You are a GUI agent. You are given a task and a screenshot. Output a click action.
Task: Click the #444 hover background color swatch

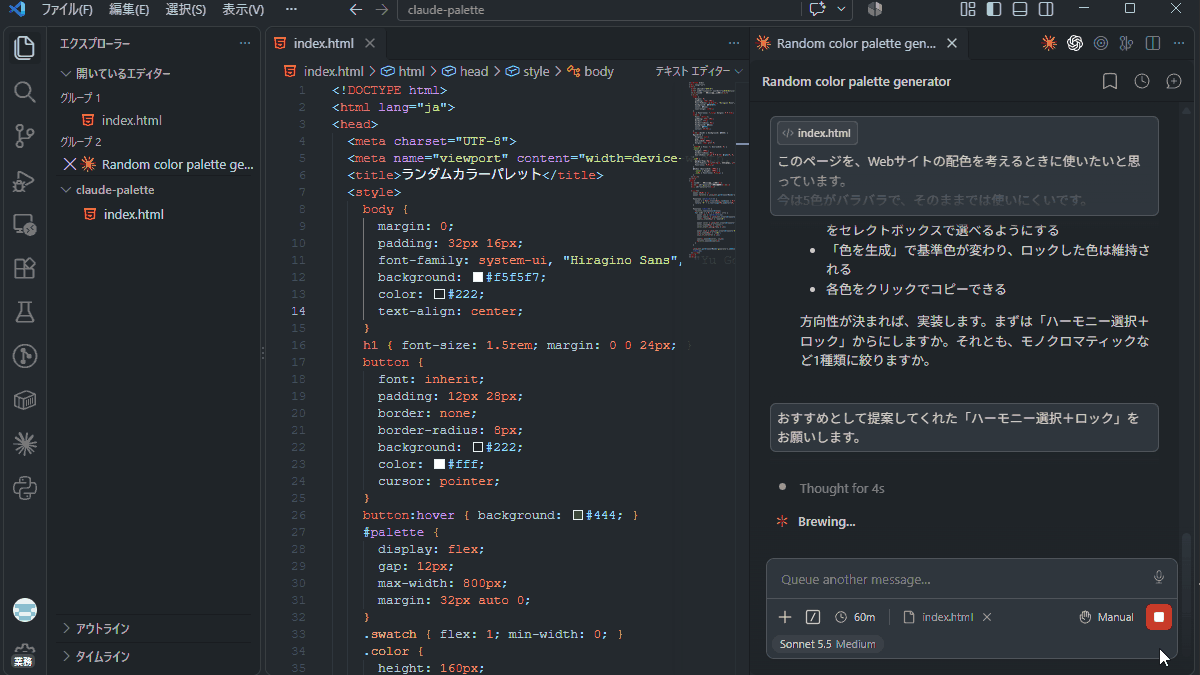[578, 515]
